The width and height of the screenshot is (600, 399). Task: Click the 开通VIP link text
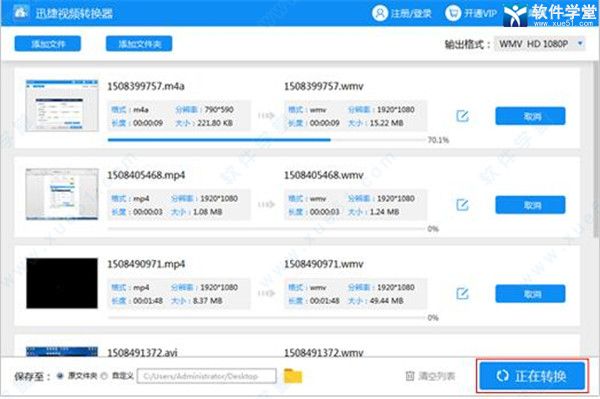click(x=480, y=14)
